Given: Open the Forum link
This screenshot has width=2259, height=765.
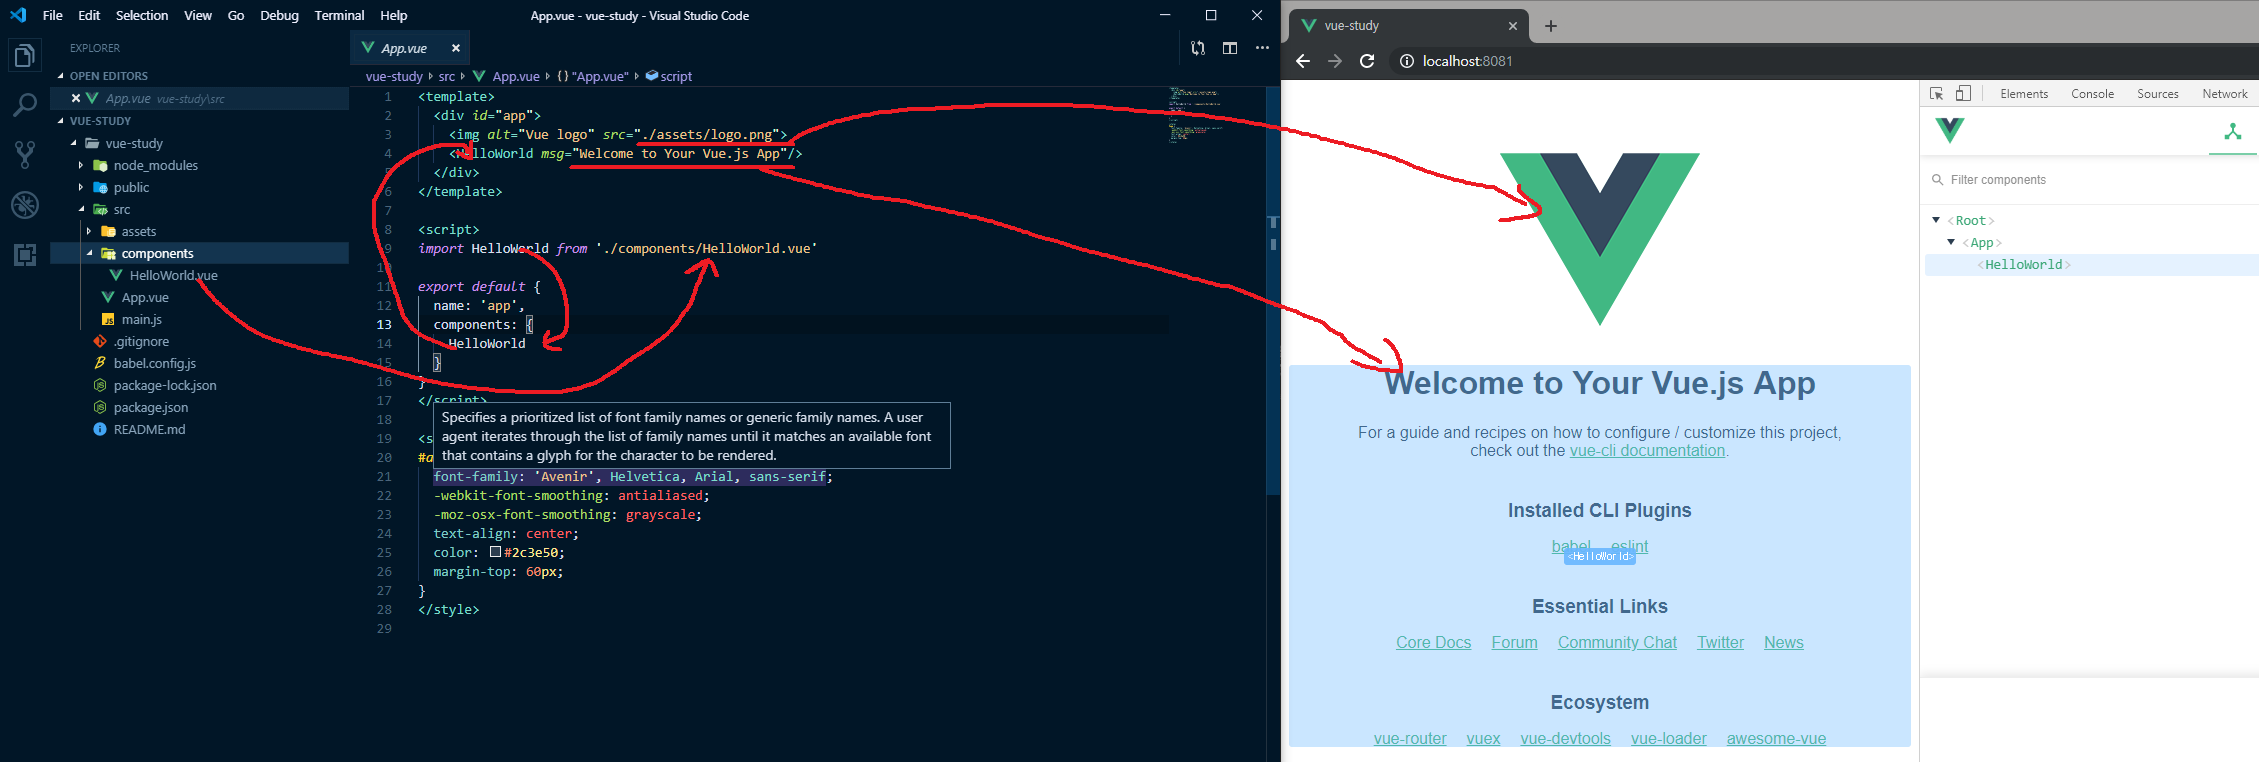Looking at the screenshot, I should [1514, 642].
